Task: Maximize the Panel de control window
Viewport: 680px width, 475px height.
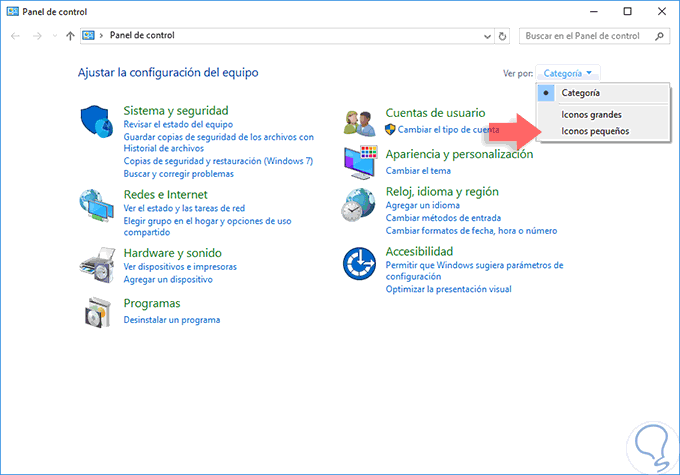Action: [627, 11]
